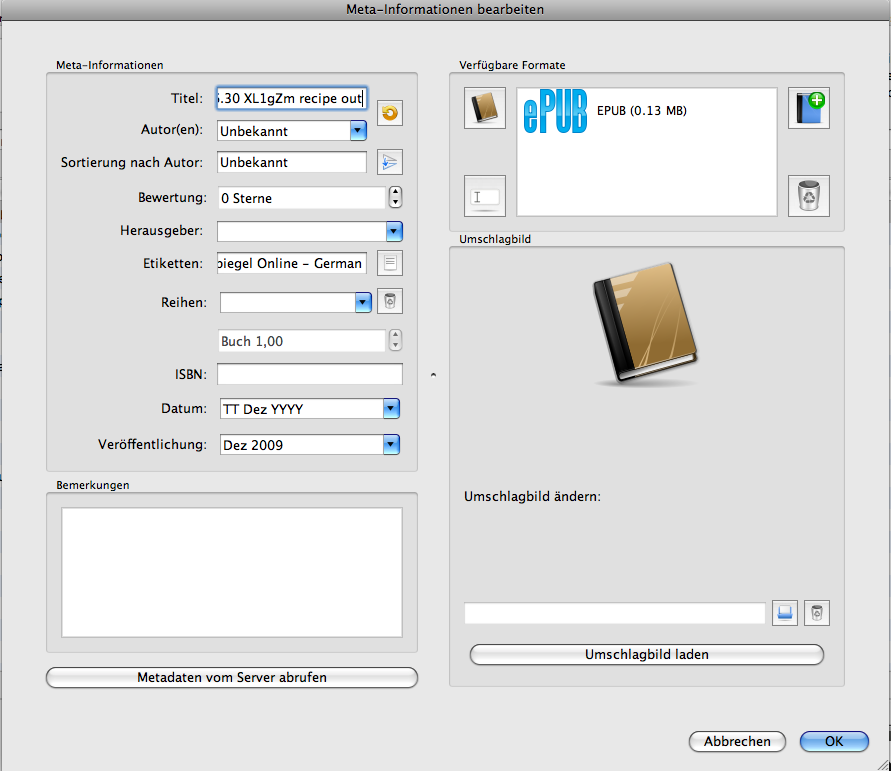Image resolution: width=891 pixels, height=771 pixels.
Task: Open the Veröffentlichung date dropdown
Action: click(x=392, y=444)
